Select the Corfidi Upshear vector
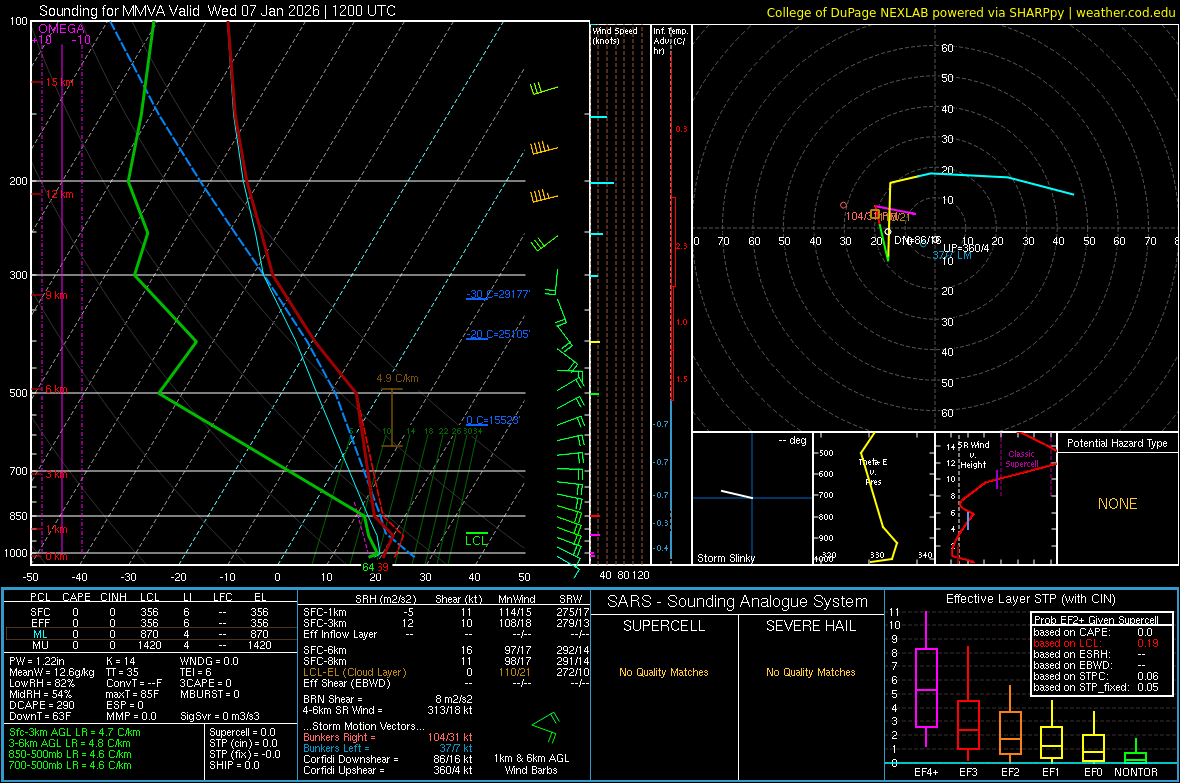Viewport: 1180px width, 783px height. 388,770
